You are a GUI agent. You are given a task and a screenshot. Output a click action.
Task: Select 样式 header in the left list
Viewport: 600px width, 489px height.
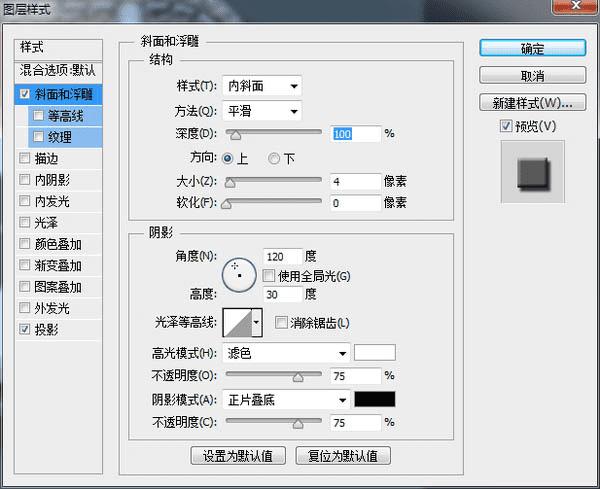pos(58,48)
